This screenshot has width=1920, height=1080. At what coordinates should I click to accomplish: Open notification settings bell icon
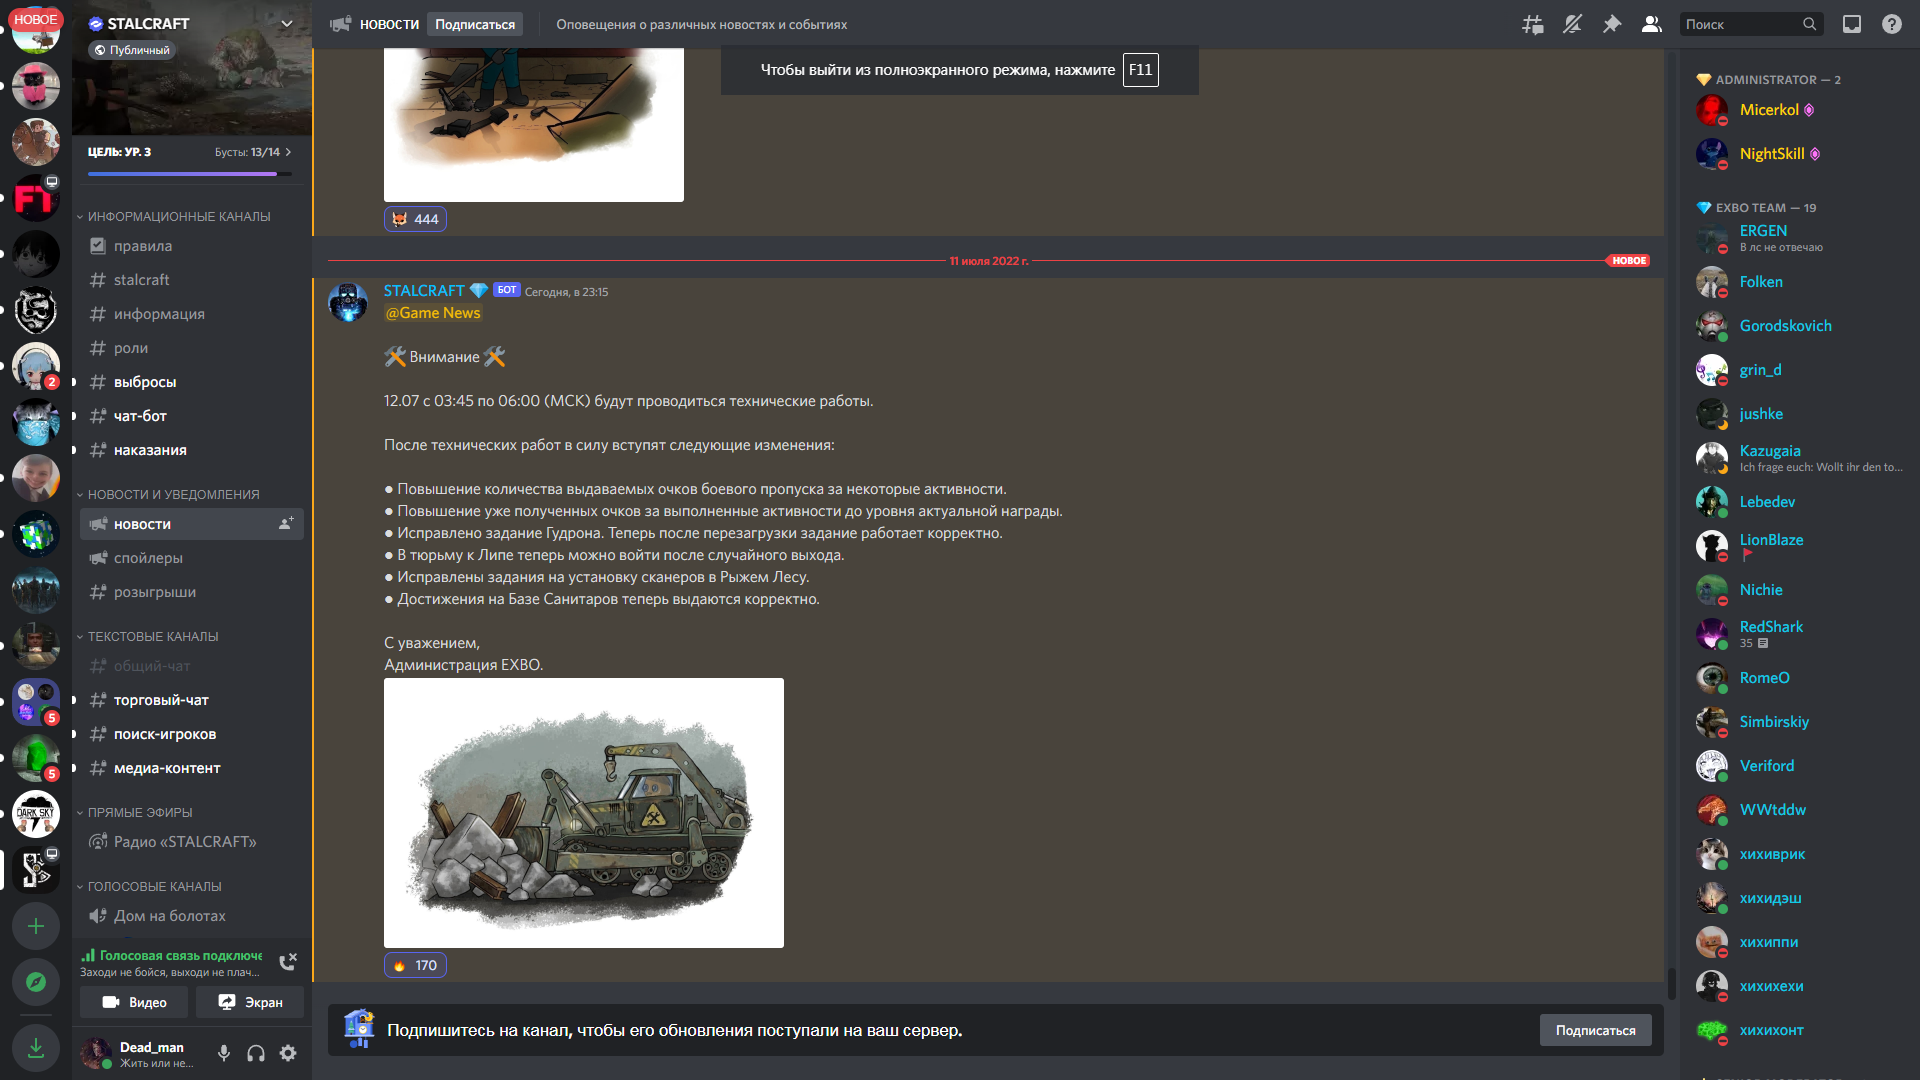pos(1572,24)
